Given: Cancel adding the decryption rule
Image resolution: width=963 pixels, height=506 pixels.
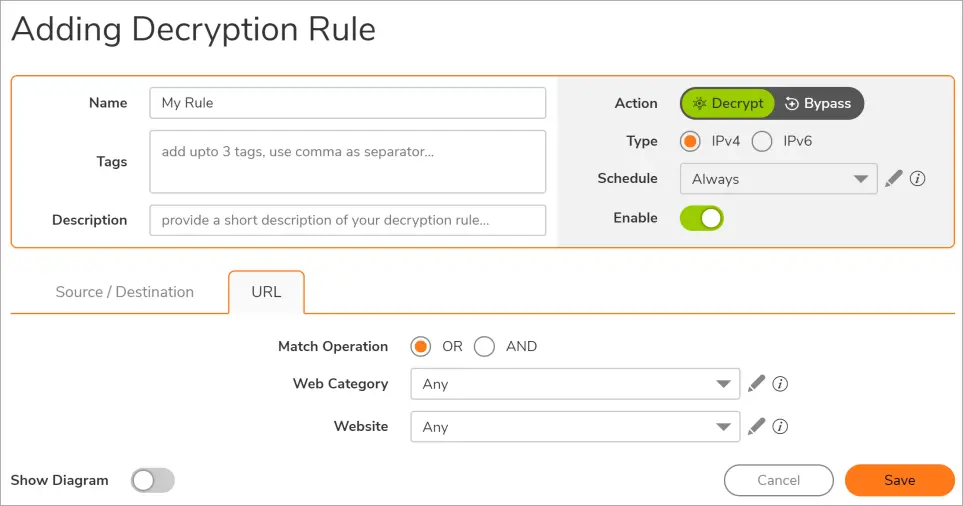Looking at the screenshot, I should (778, 480).
